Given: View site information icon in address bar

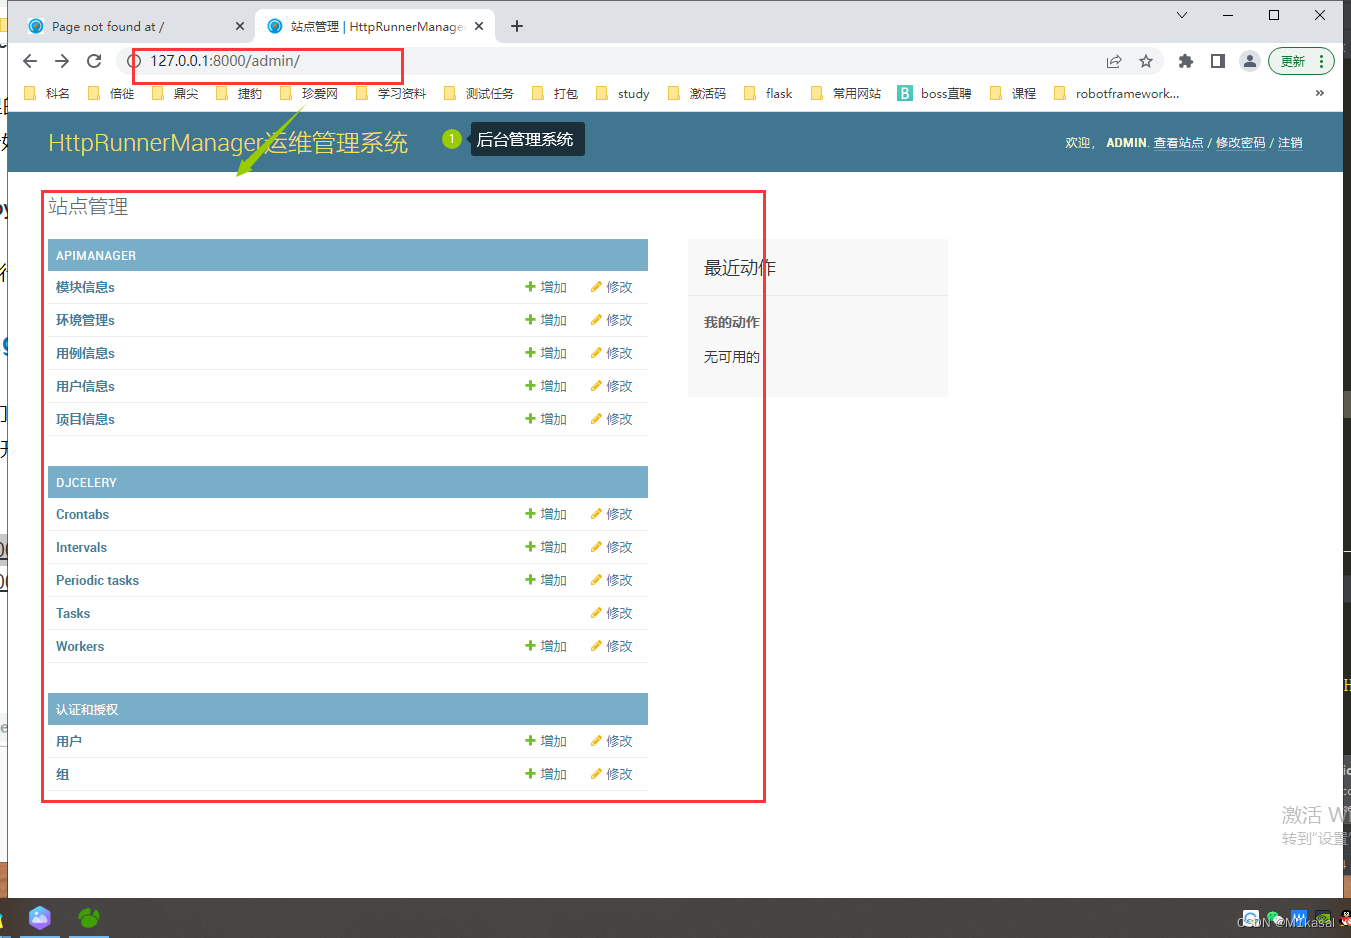Looking at the screenshot, I should coord(134,61).
